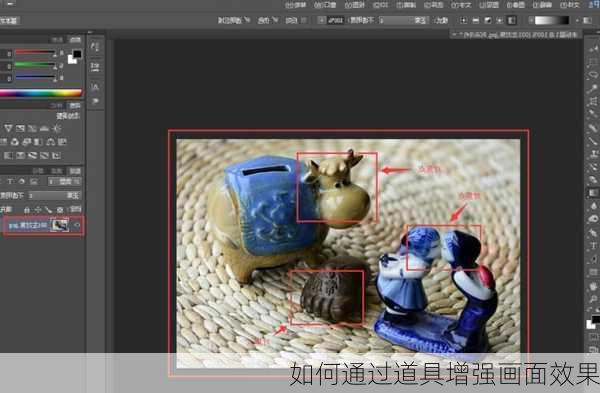The width and height of the screenshot is (600, 393).
Task: Toggle Quick Mask mode in toolbox
Action: point(593,337)
